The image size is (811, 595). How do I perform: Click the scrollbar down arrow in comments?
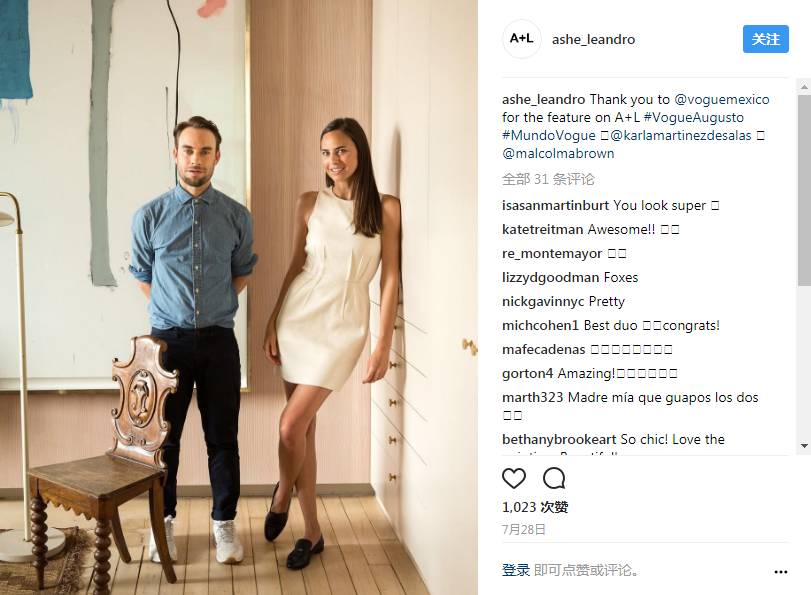click(804, 445)
